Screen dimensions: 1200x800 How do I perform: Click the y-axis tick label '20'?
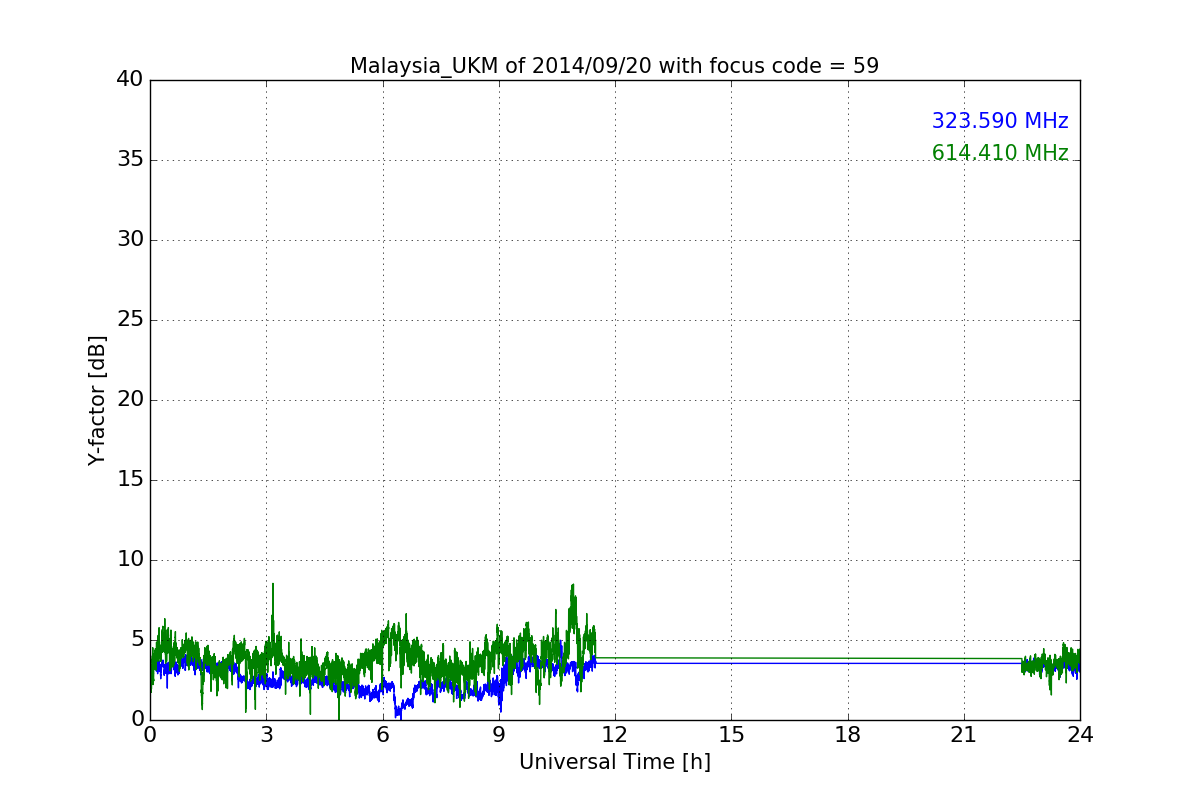[130, 400]
